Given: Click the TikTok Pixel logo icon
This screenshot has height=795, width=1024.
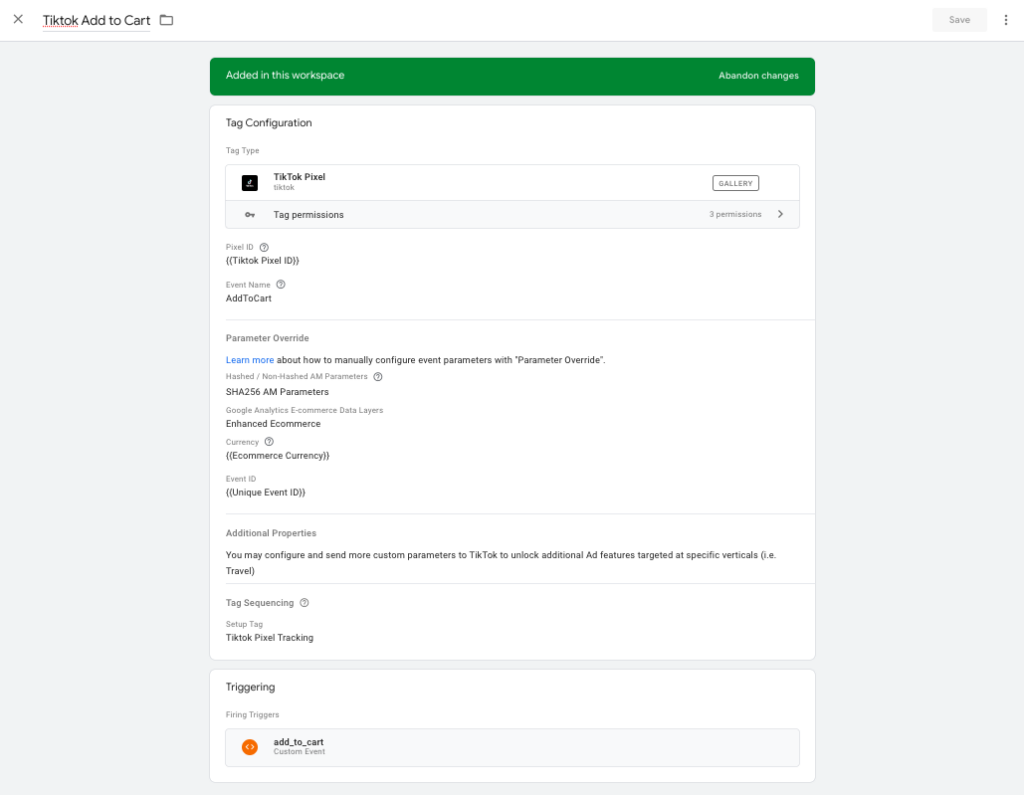Looking at the screenshot, I should pyautogui.click(x=250, y=183).
